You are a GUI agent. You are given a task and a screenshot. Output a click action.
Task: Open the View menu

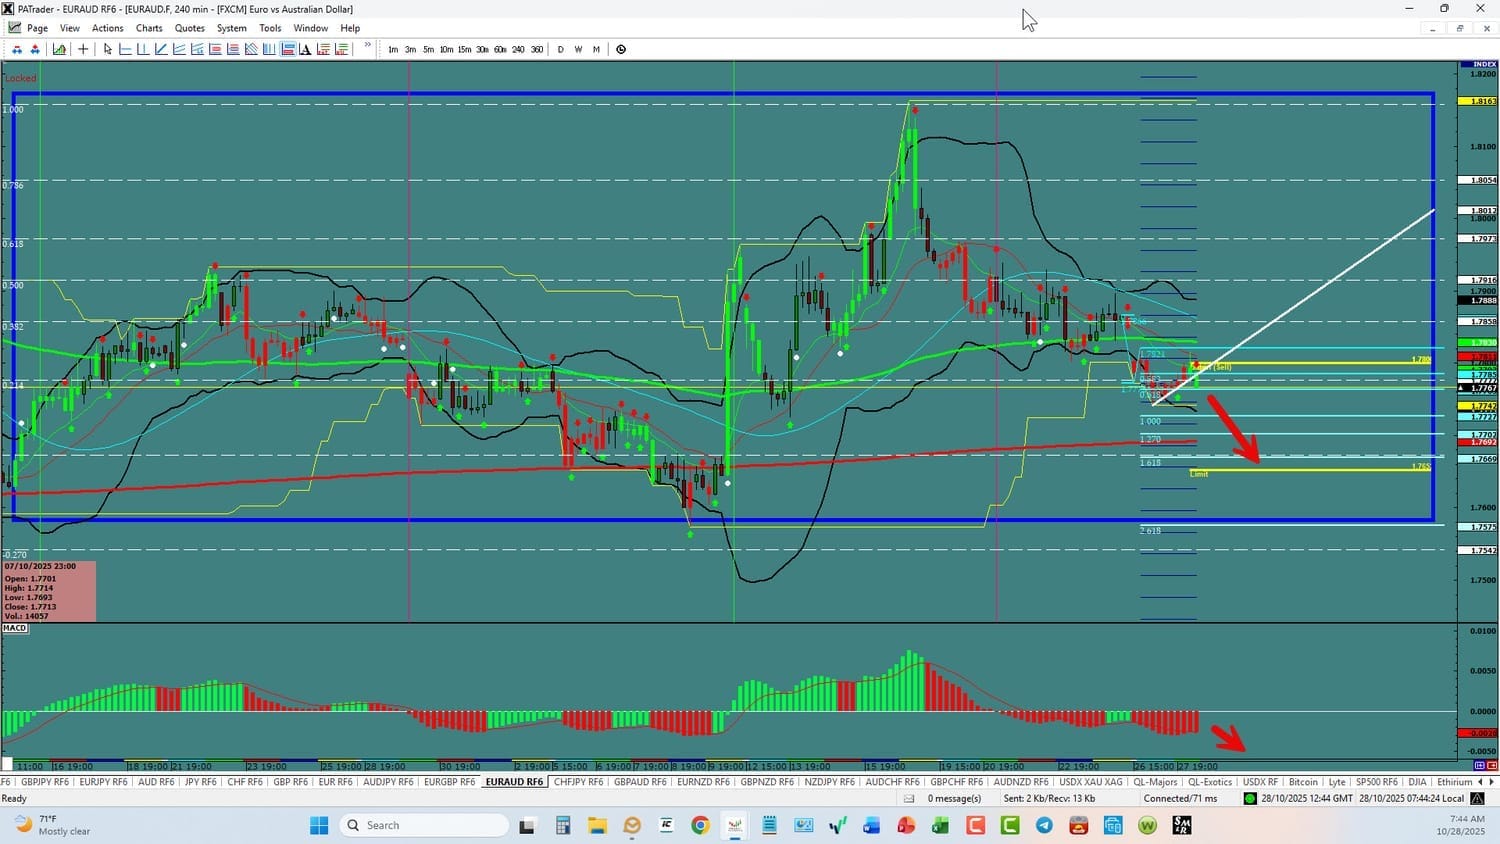click(70, 28)
